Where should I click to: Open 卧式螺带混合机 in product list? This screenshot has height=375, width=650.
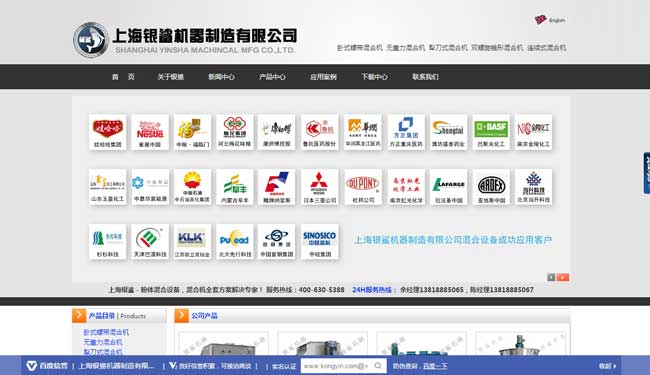(x=106, y=332)
